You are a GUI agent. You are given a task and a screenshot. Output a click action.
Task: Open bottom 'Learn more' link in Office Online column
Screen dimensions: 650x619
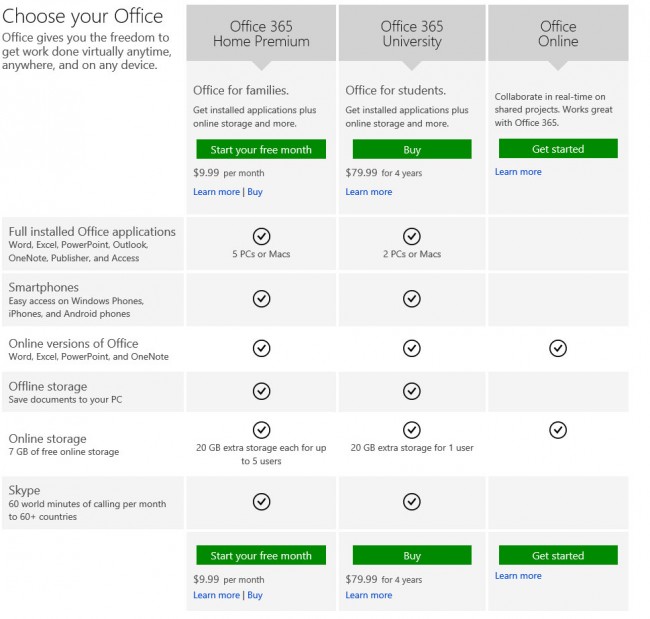point(518,575)
